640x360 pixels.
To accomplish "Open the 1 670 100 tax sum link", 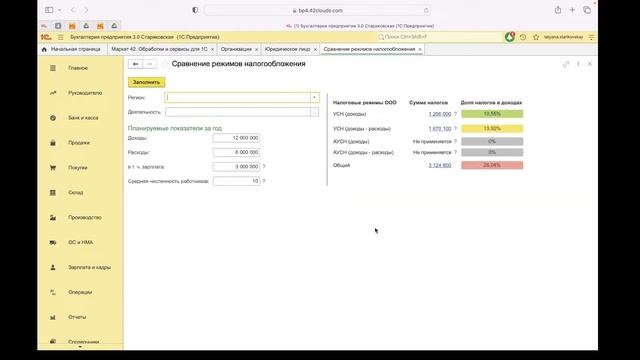I will point(440,129).
